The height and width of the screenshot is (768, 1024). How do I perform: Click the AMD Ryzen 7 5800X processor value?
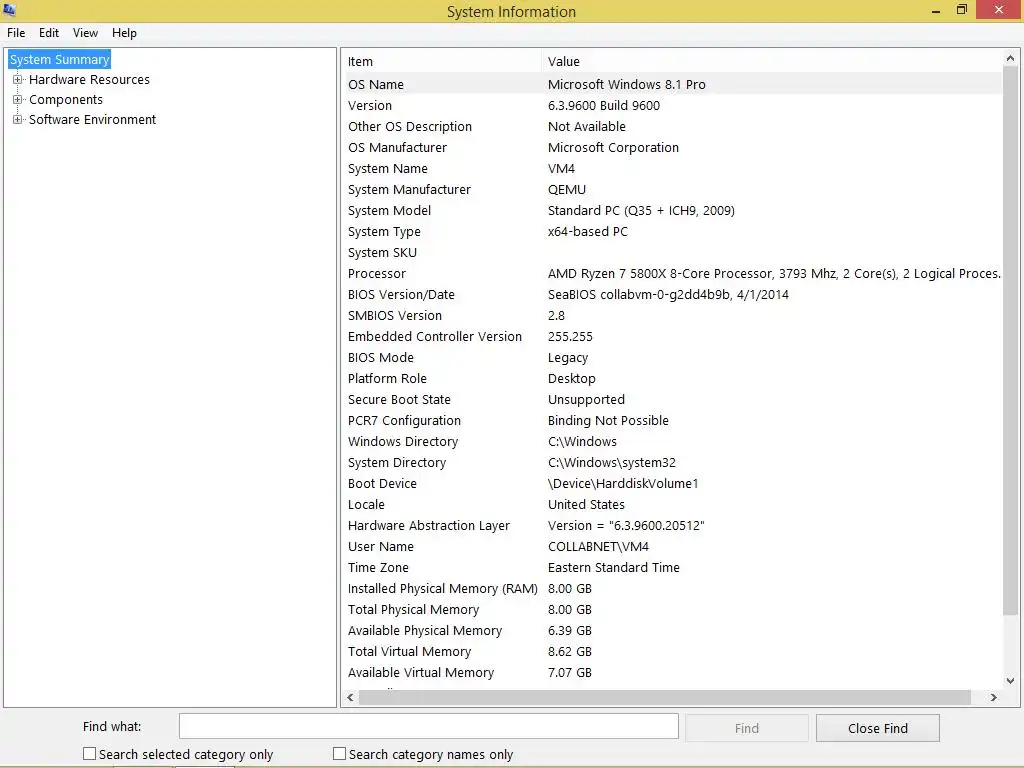[774, 274]
